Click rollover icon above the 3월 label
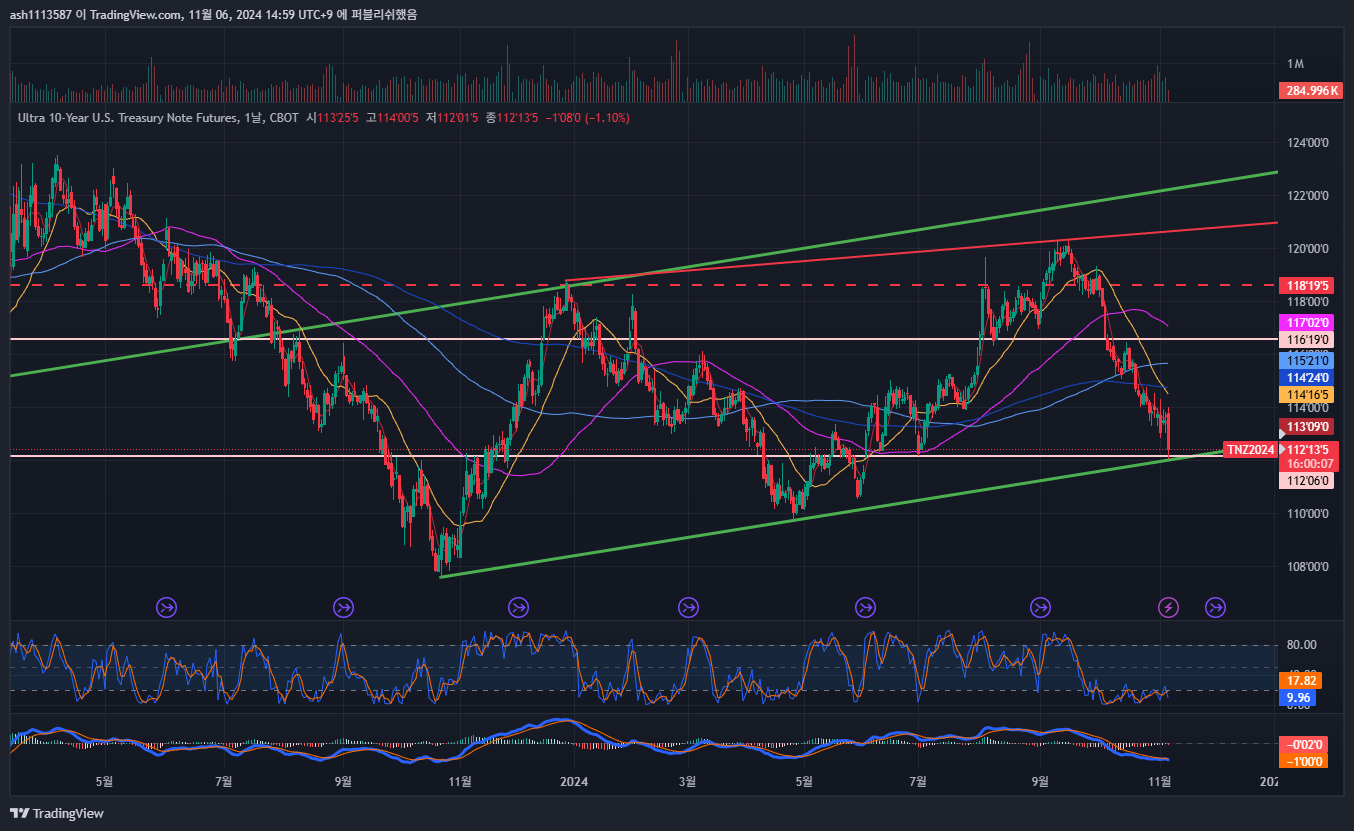Image resolution: width=1354 pixels, height=831 pixels. [x=688, y=607]
